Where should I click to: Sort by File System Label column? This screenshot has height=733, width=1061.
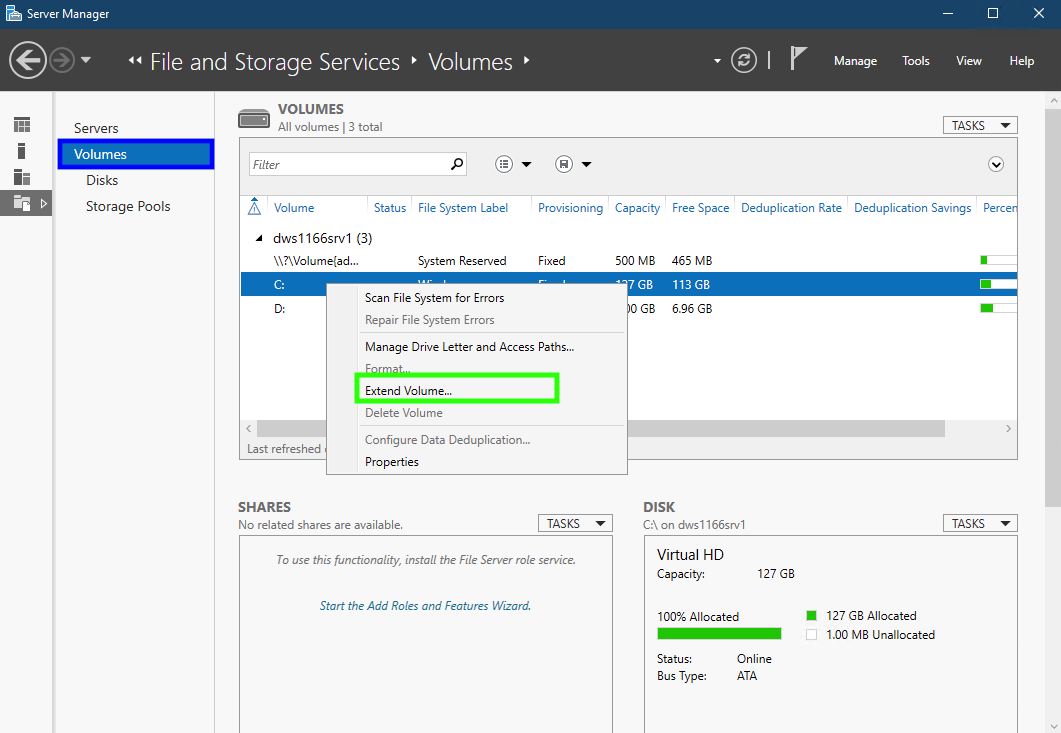pos(463,208)
